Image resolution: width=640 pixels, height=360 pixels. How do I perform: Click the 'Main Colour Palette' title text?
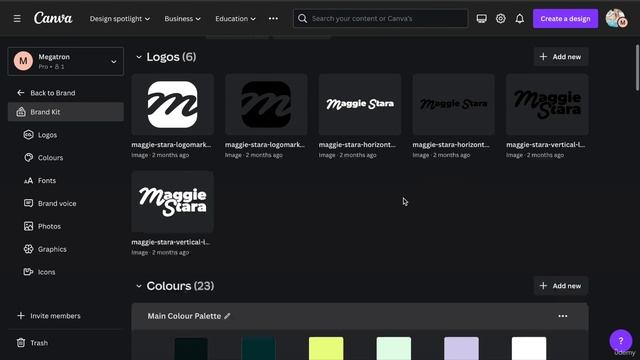coord(184,316)
